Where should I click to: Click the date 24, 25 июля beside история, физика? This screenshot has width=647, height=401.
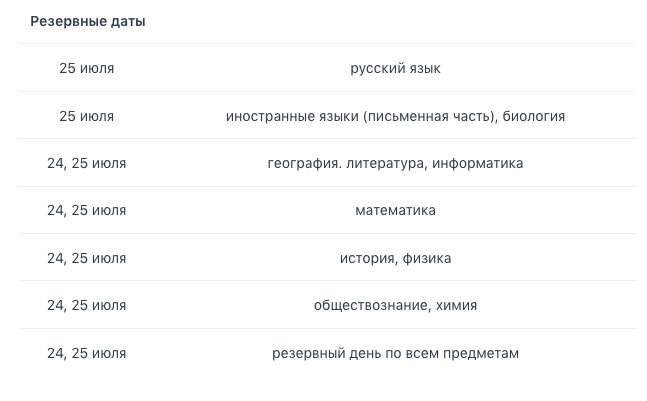tap(87, 258)
